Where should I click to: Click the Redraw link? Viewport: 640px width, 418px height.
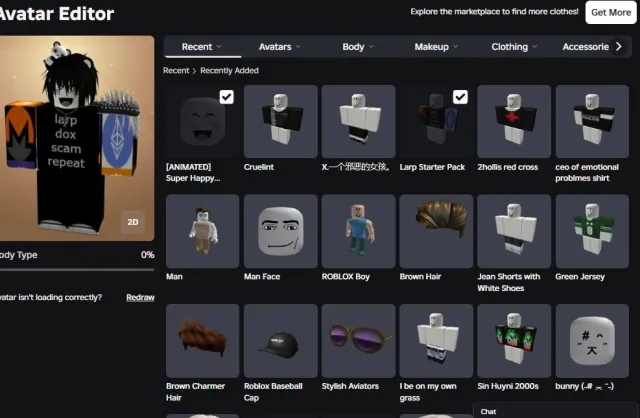[140, 297]
